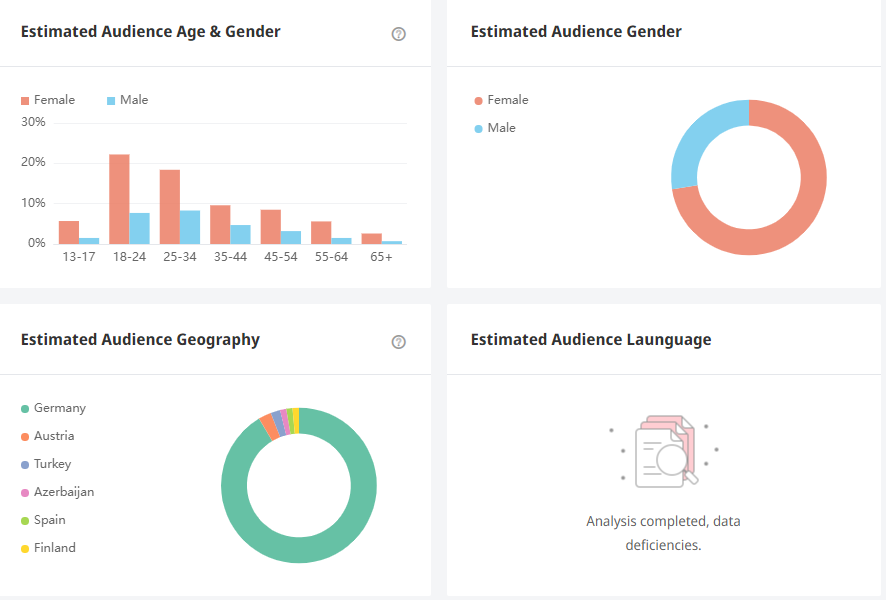Viewport: 886px width, 600px height.
Task: Select the Female bar for ages 35-44
Action: pos(220,224)
